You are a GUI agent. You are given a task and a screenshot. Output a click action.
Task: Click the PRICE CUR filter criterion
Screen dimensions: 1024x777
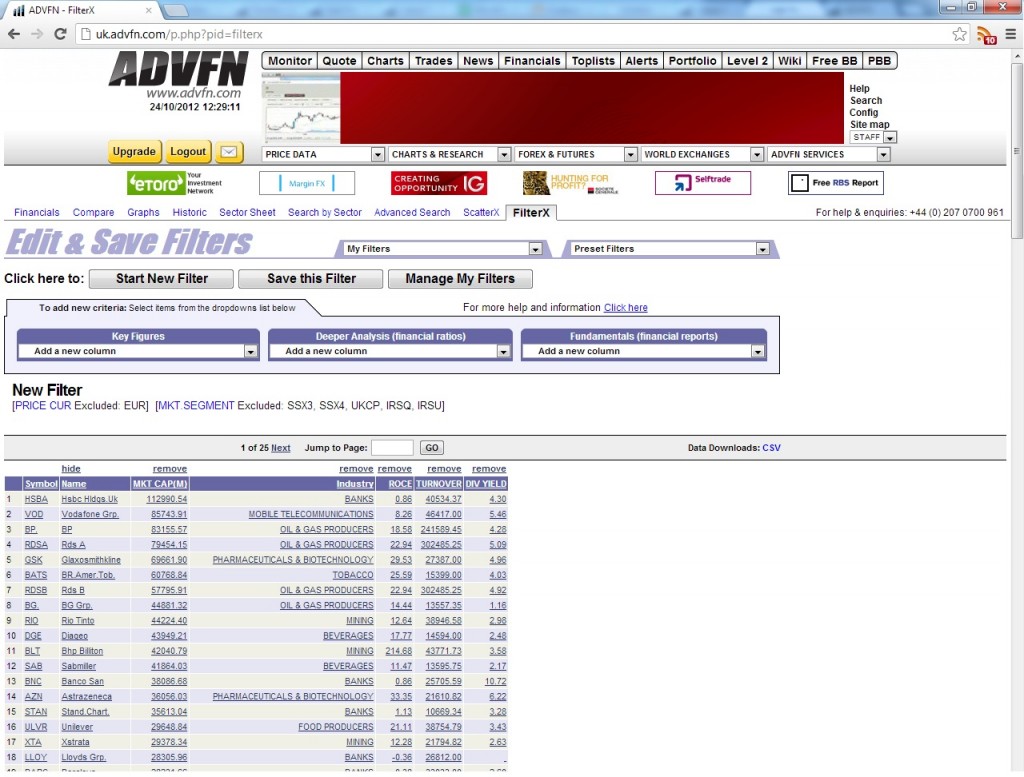(43, 405)
